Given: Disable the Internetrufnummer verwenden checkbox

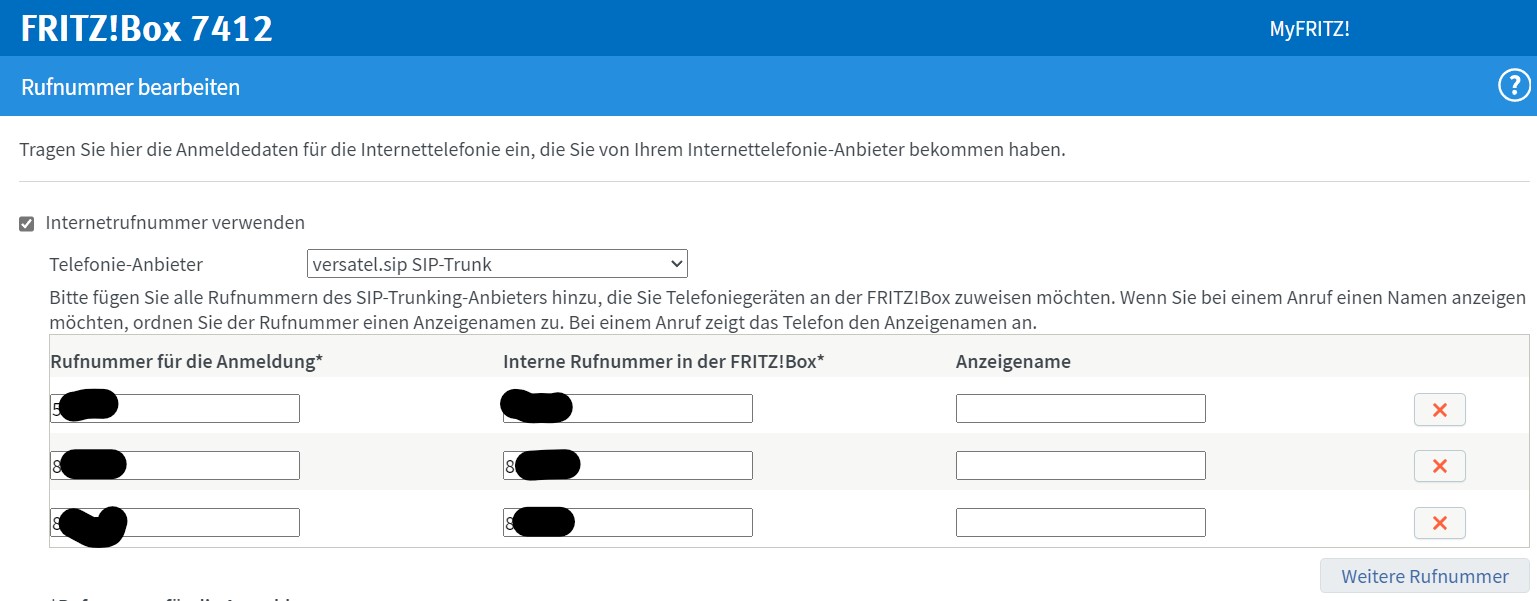Looking at the screenshot, I should point(26,223).
